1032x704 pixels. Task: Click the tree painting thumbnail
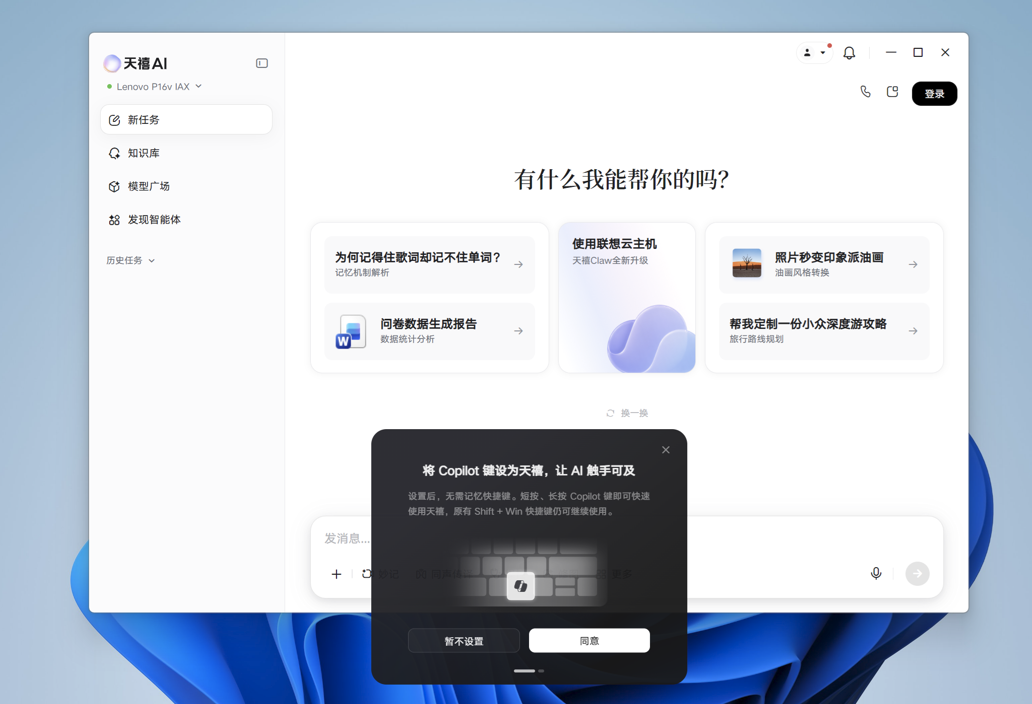747,263
